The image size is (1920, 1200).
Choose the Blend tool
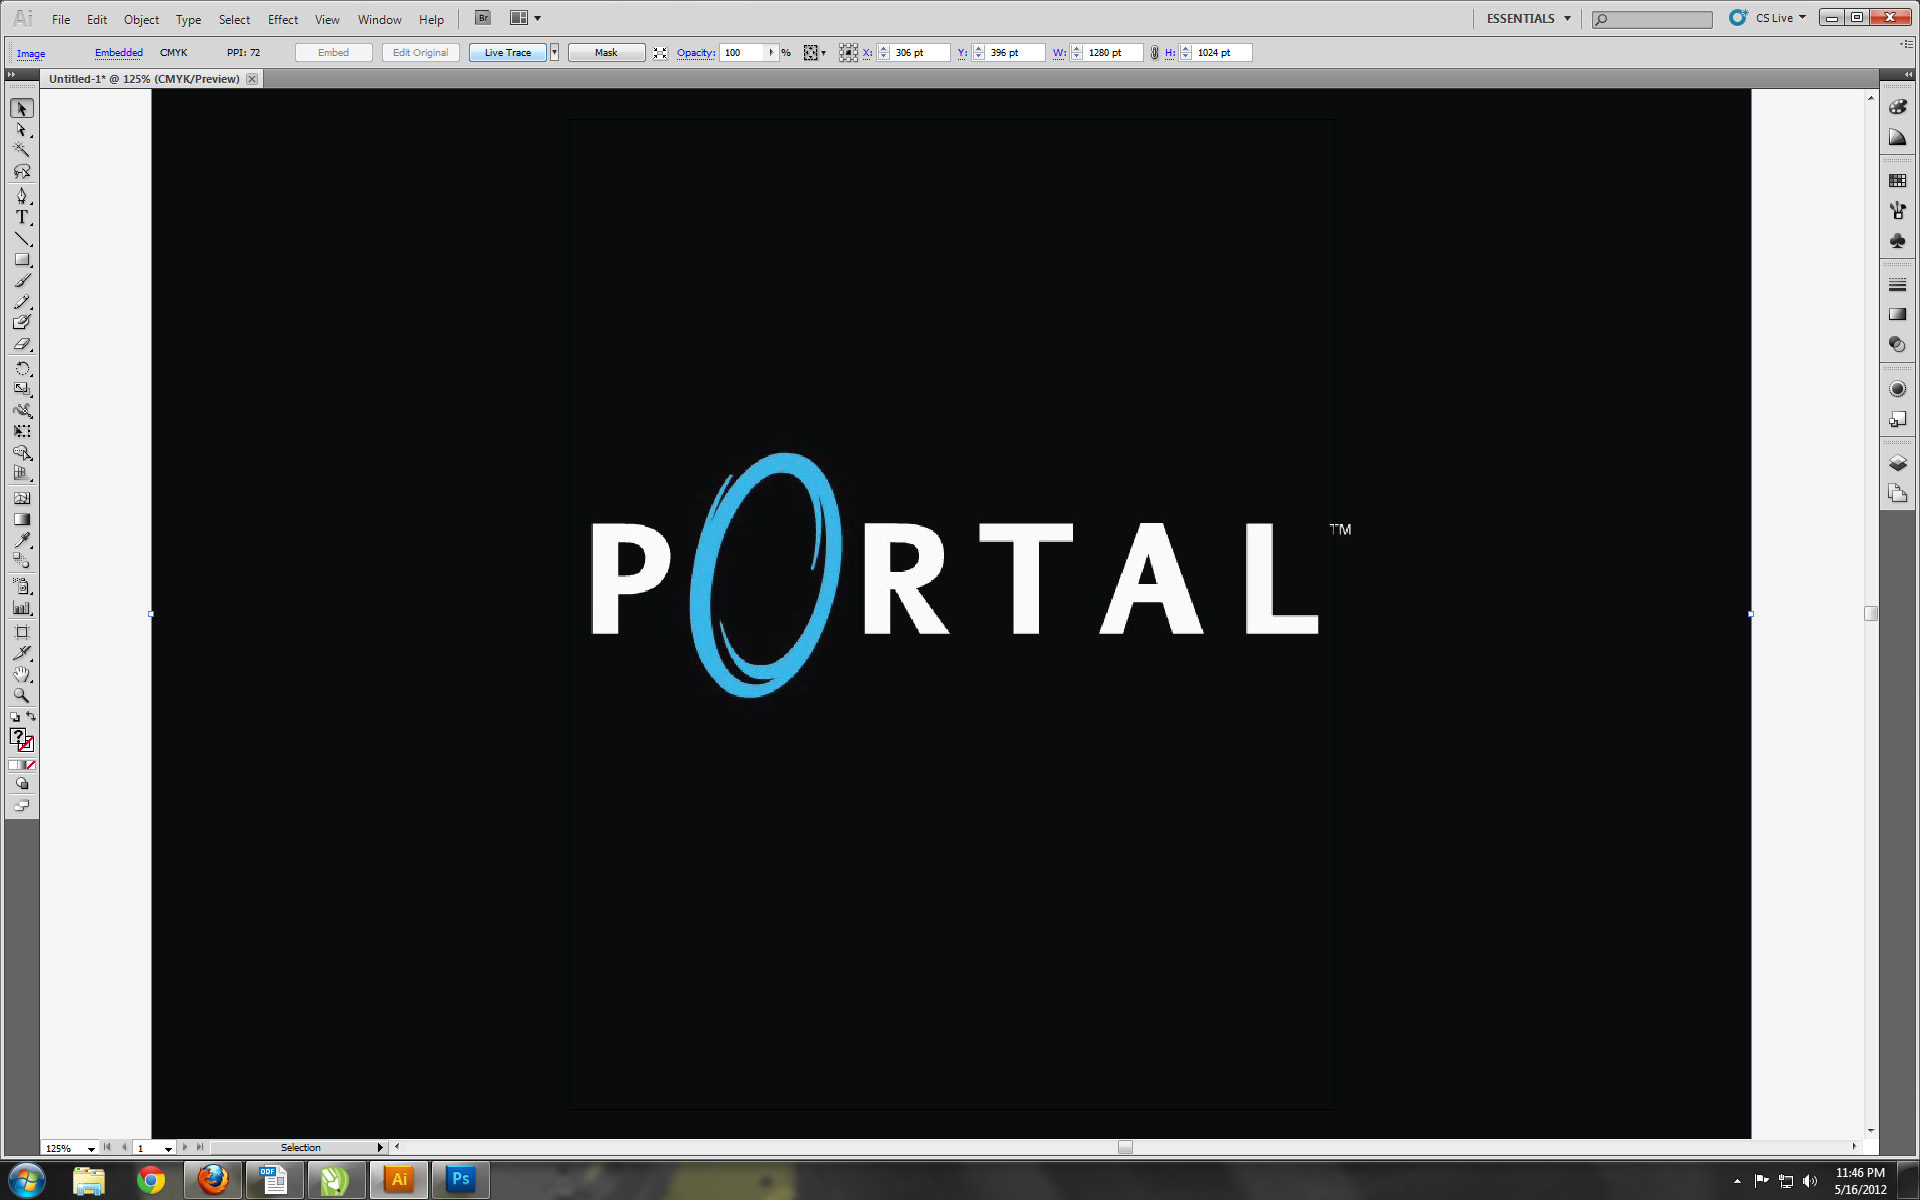pos(22,561)
